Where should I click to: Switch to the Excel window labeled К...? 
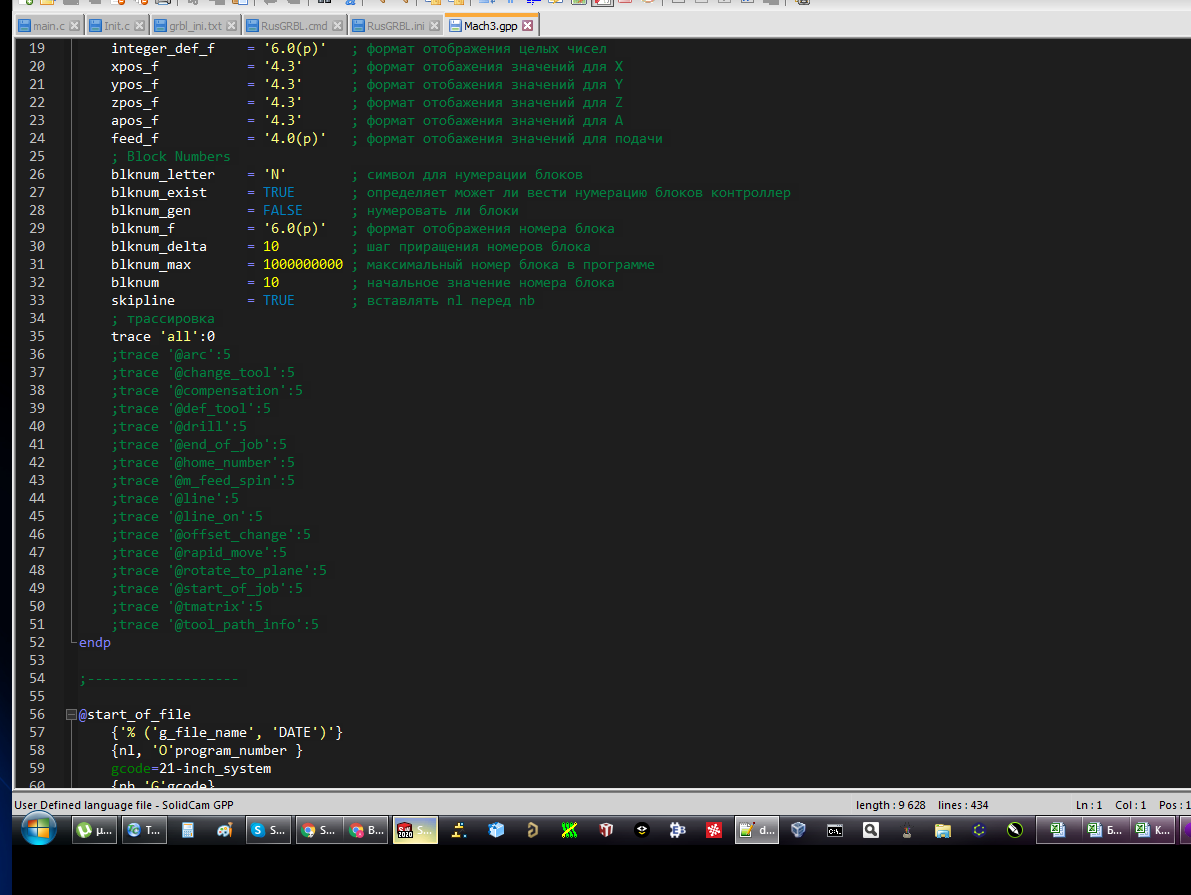click(x=1152, y=830)
